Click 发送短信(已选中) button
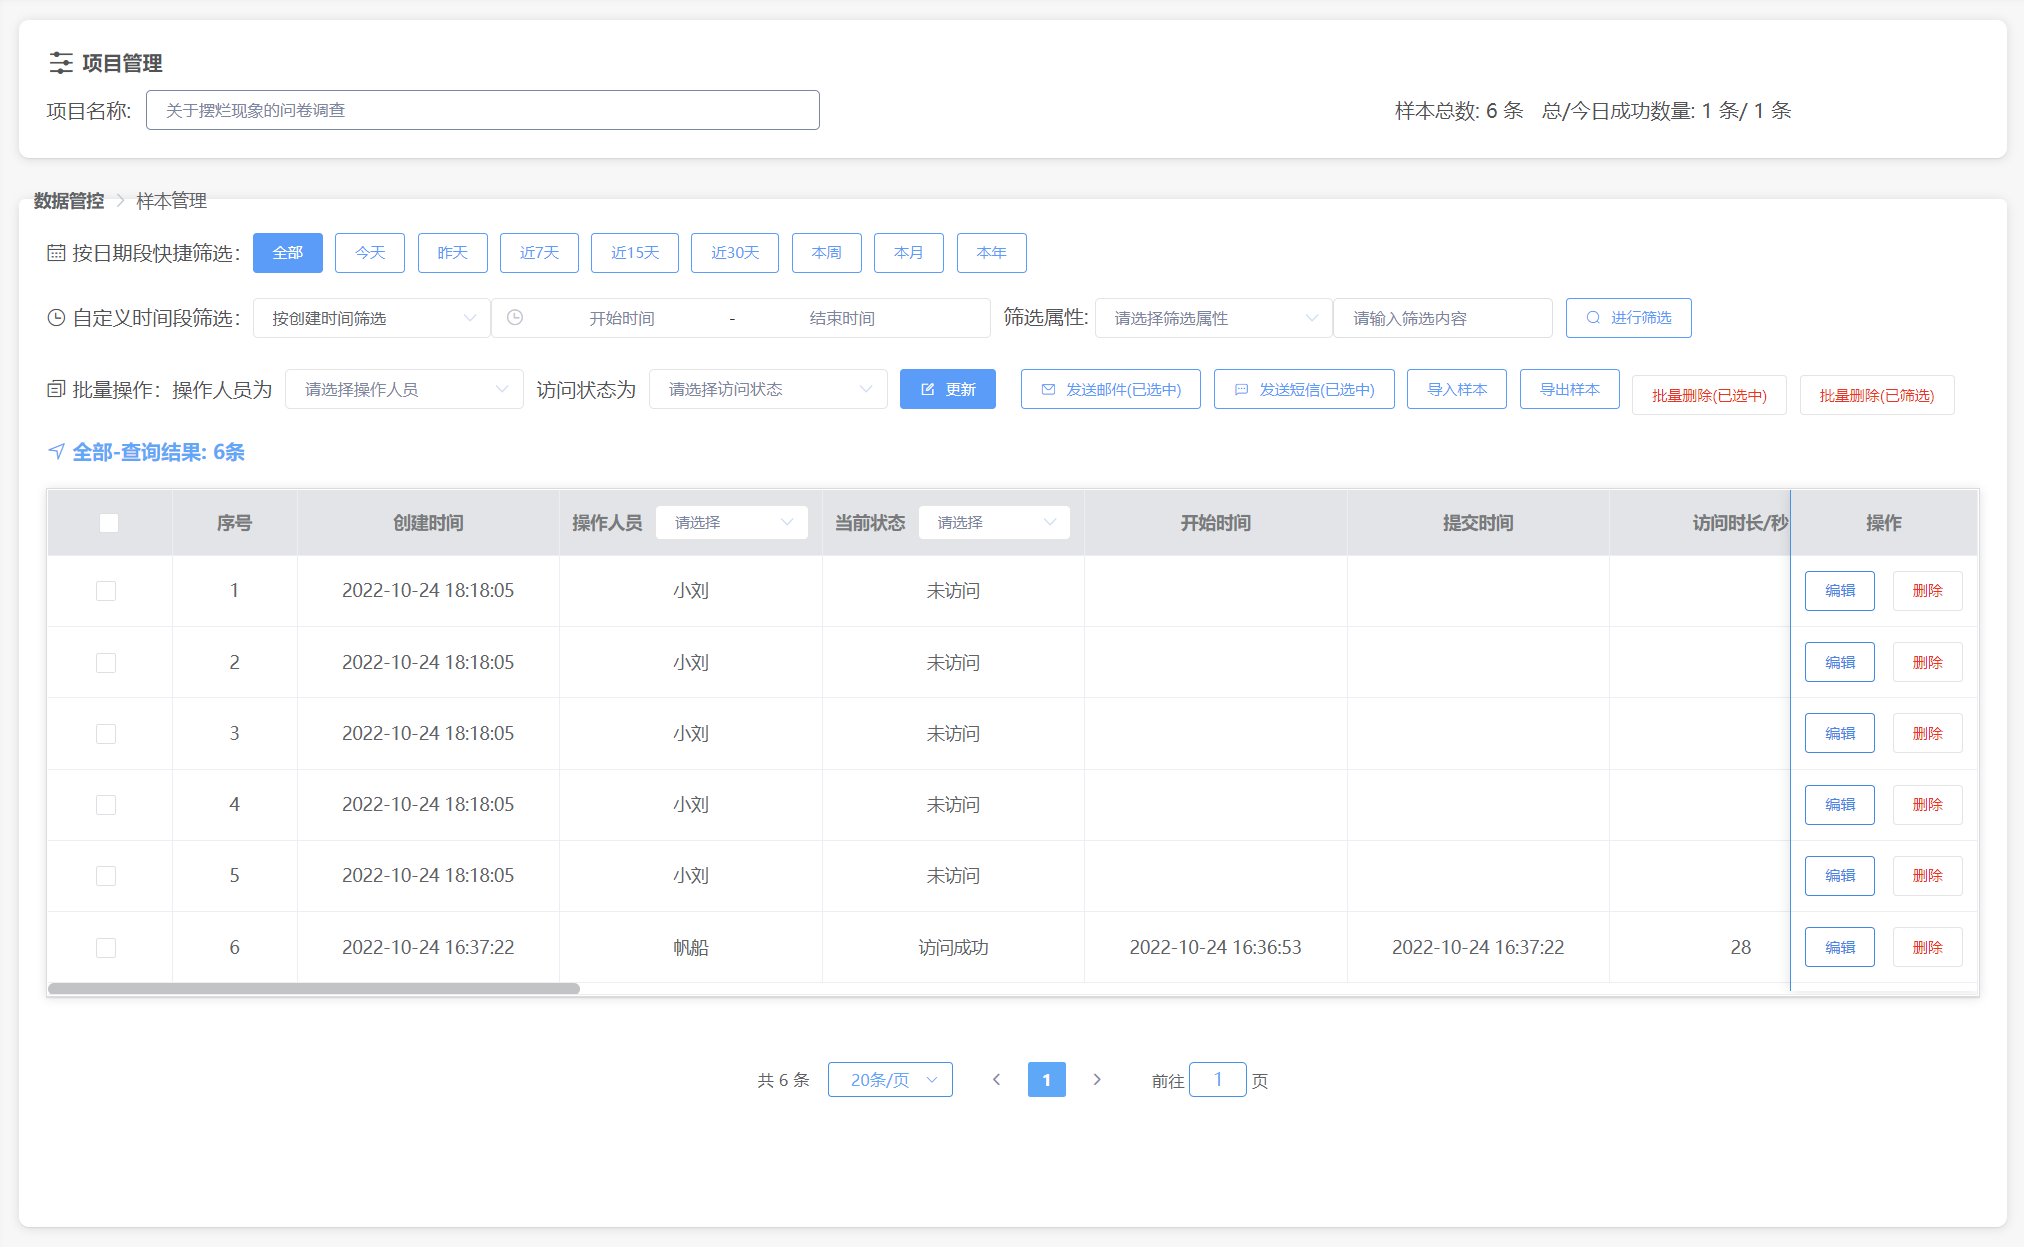 coord(1304,389)
